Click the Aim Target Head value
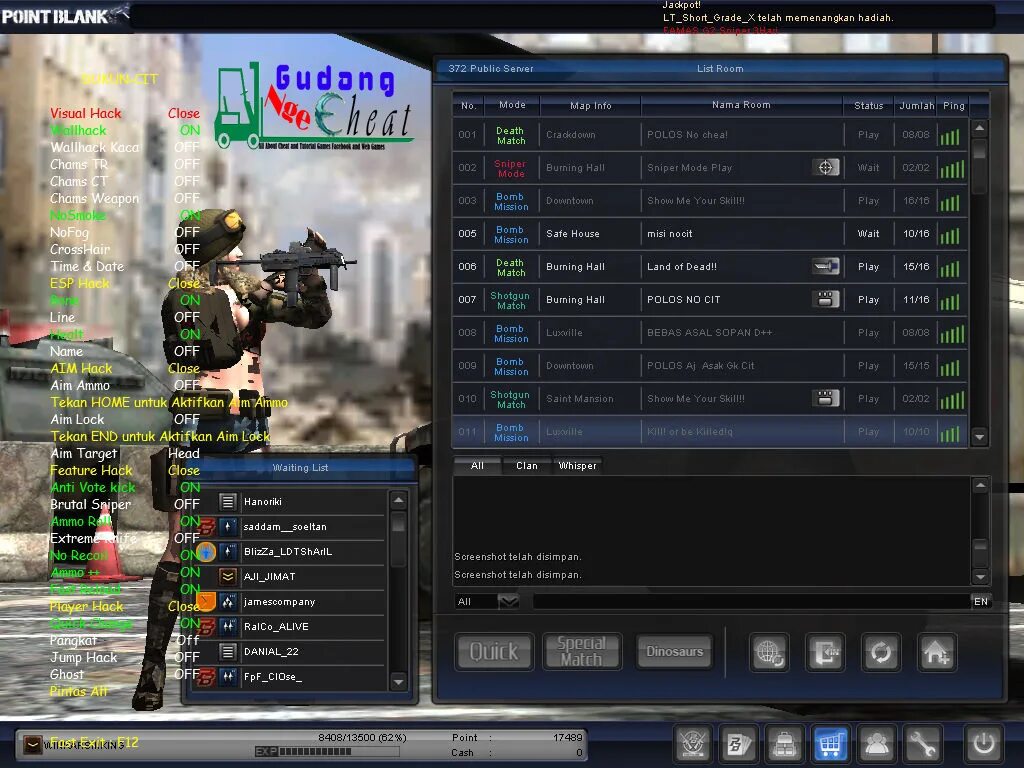Screen dimensions: 1024x768 184,453
